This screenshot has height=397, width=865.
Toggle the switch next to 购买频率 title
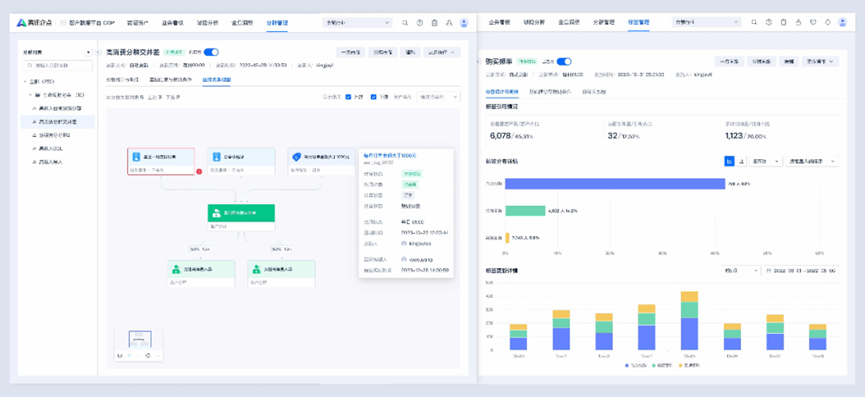tap(564, 61)
